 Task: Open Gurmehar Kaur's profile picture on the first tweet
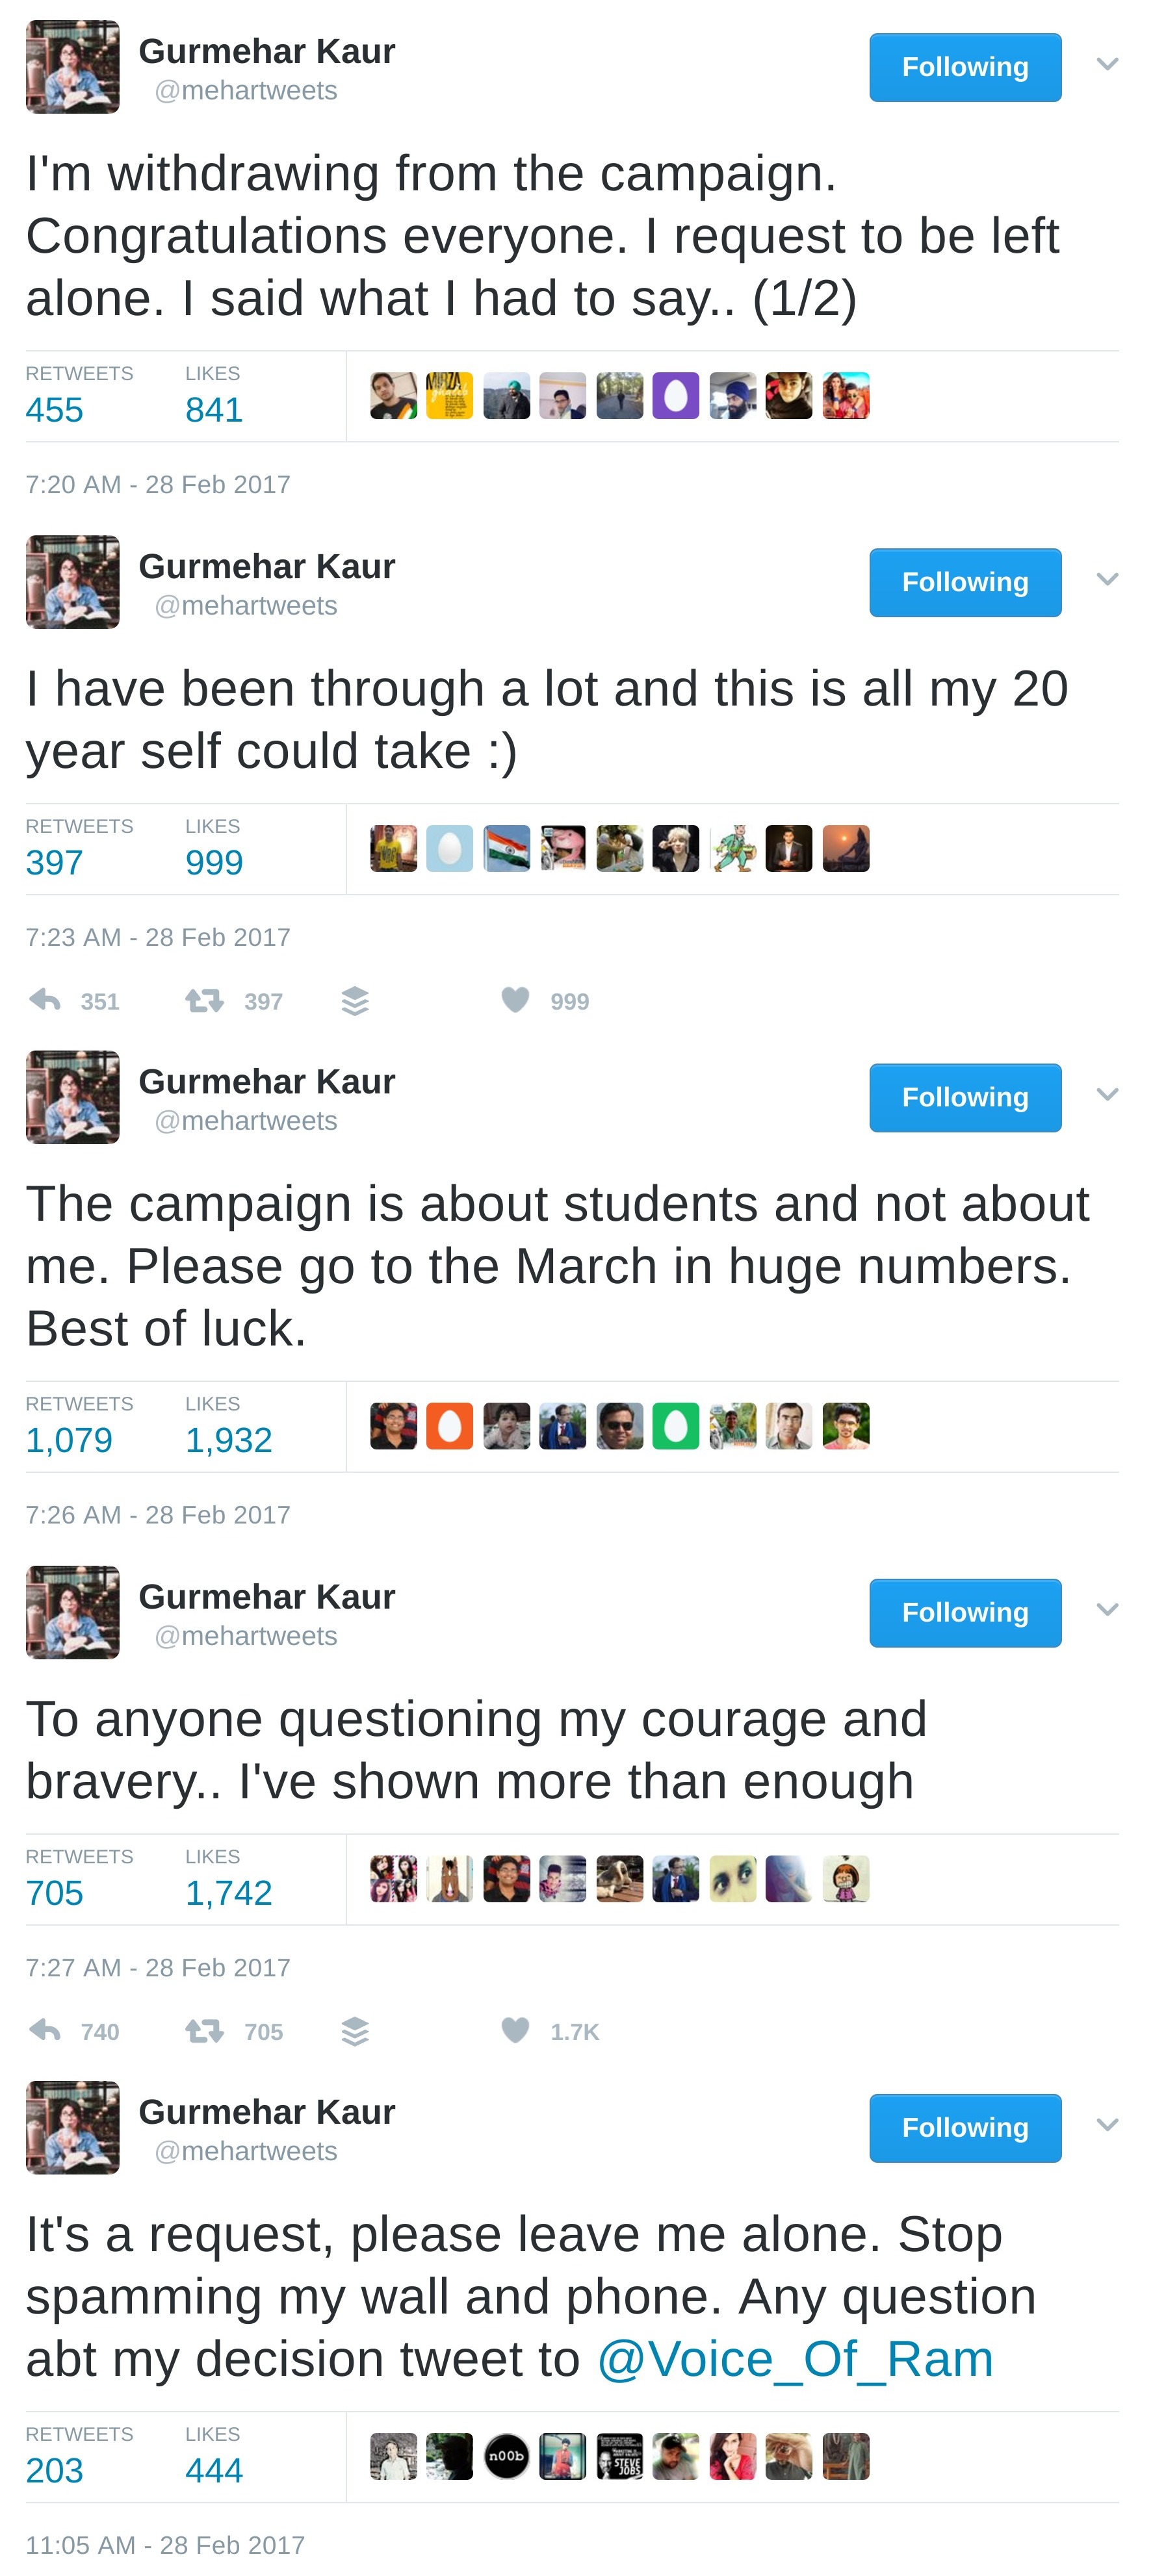click(x=72, y=67)
